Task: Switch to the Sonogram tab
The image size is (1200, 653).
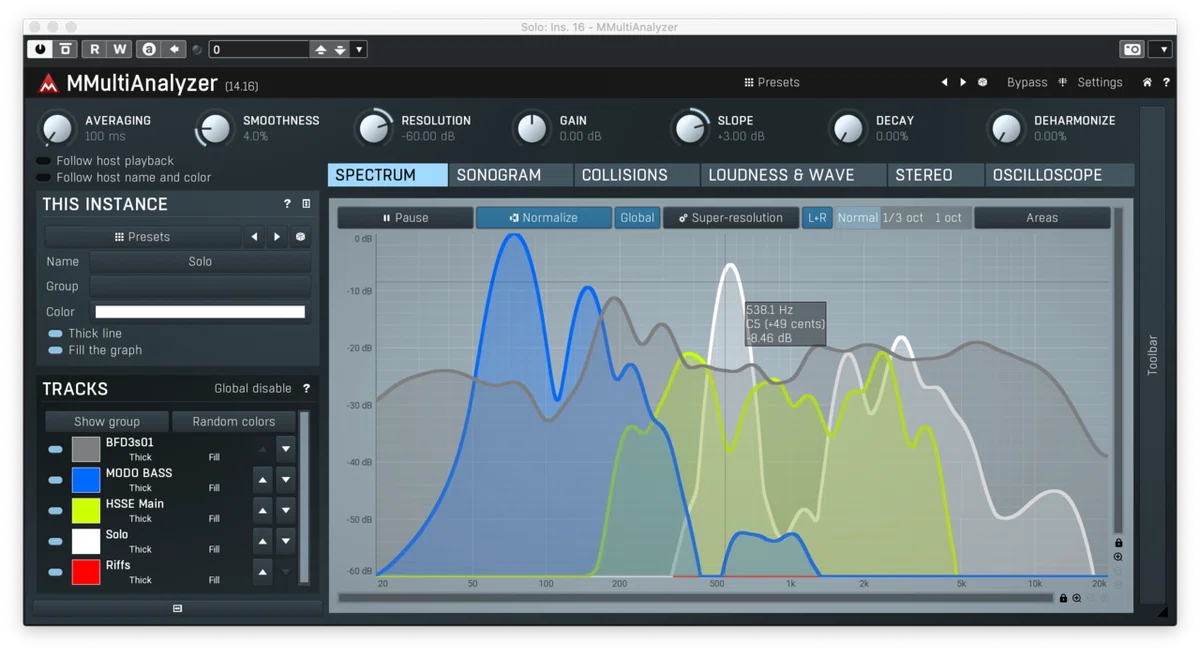Action: click(x=511, y=175)
